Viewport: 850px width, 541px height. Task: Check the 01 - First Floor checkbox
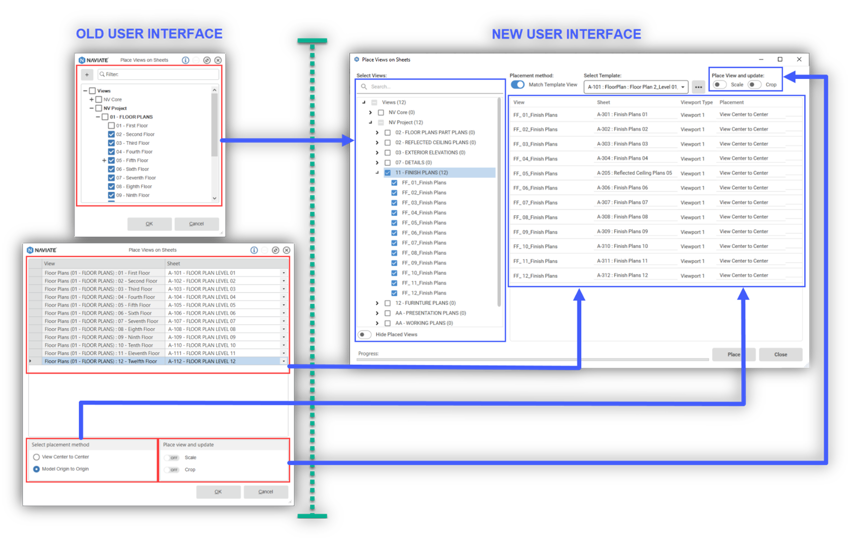click(x=111, y=125)
